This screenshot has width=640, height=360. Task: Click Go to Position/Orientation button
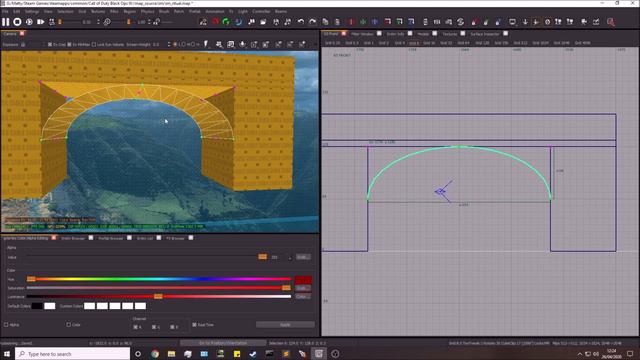tap(223, 343)
